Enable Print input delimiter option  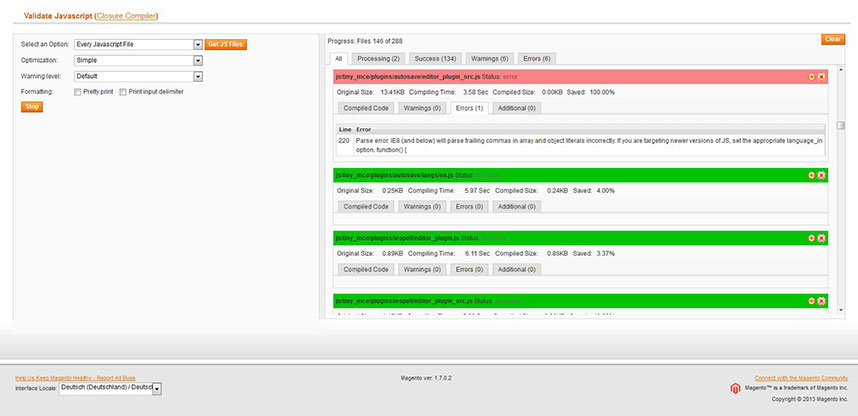pos(123,92)
